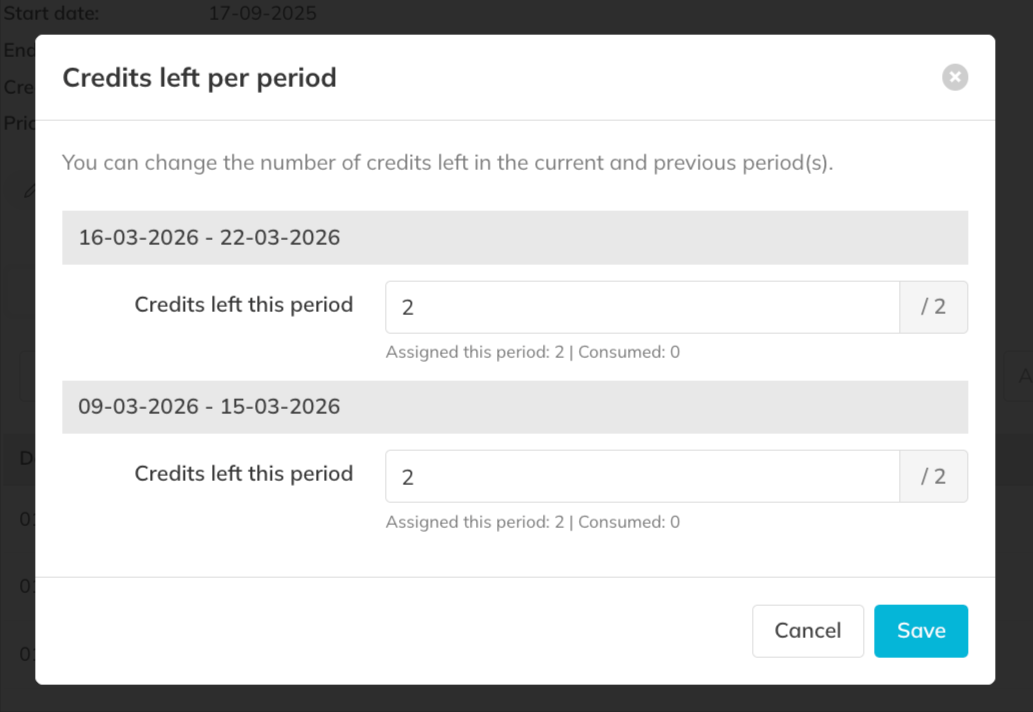This screenshot has width=1033, height=712.
Task: Click partially hidden 'End' label behind dialog
Action: (18, 50)
